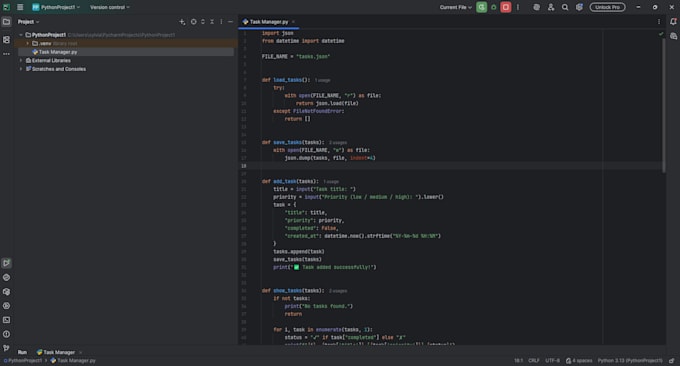Open the Project tool window sidebar icon
This screenshot has height=366, width=680.
click(x=6, y=22)
